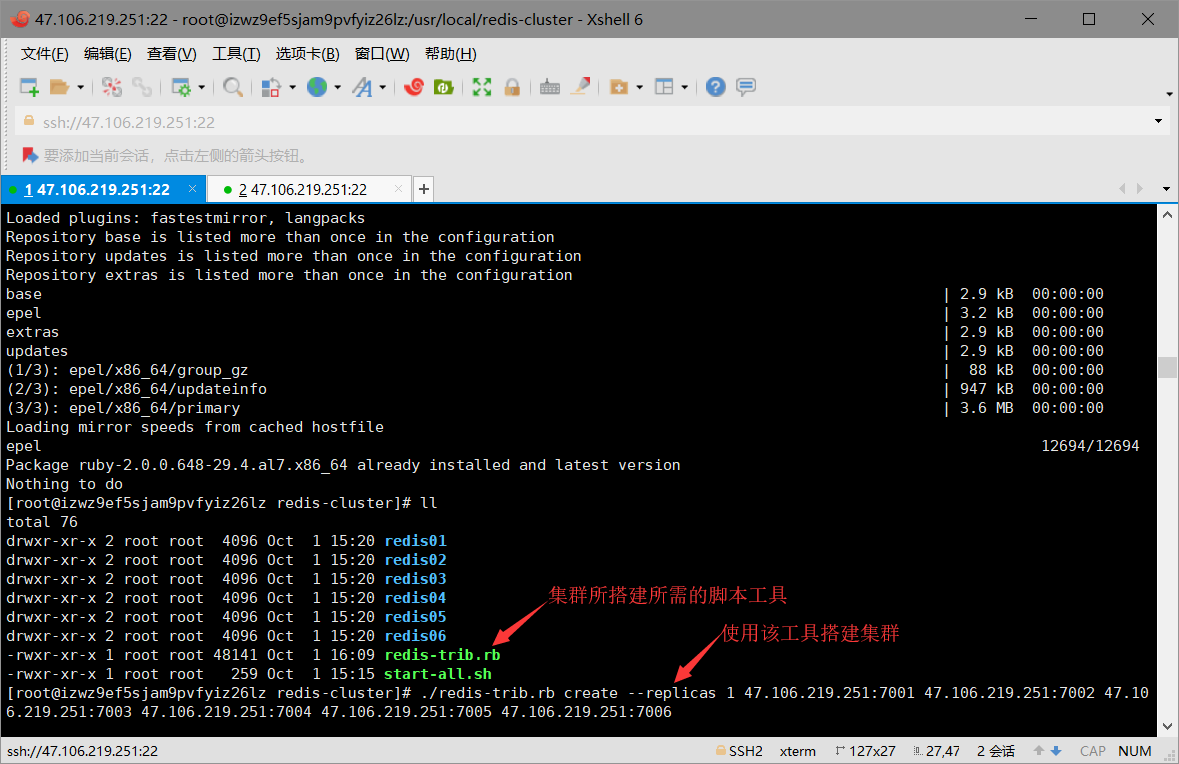
Task: Click the lock screen padlock icon
Action: tap(512, 87)
